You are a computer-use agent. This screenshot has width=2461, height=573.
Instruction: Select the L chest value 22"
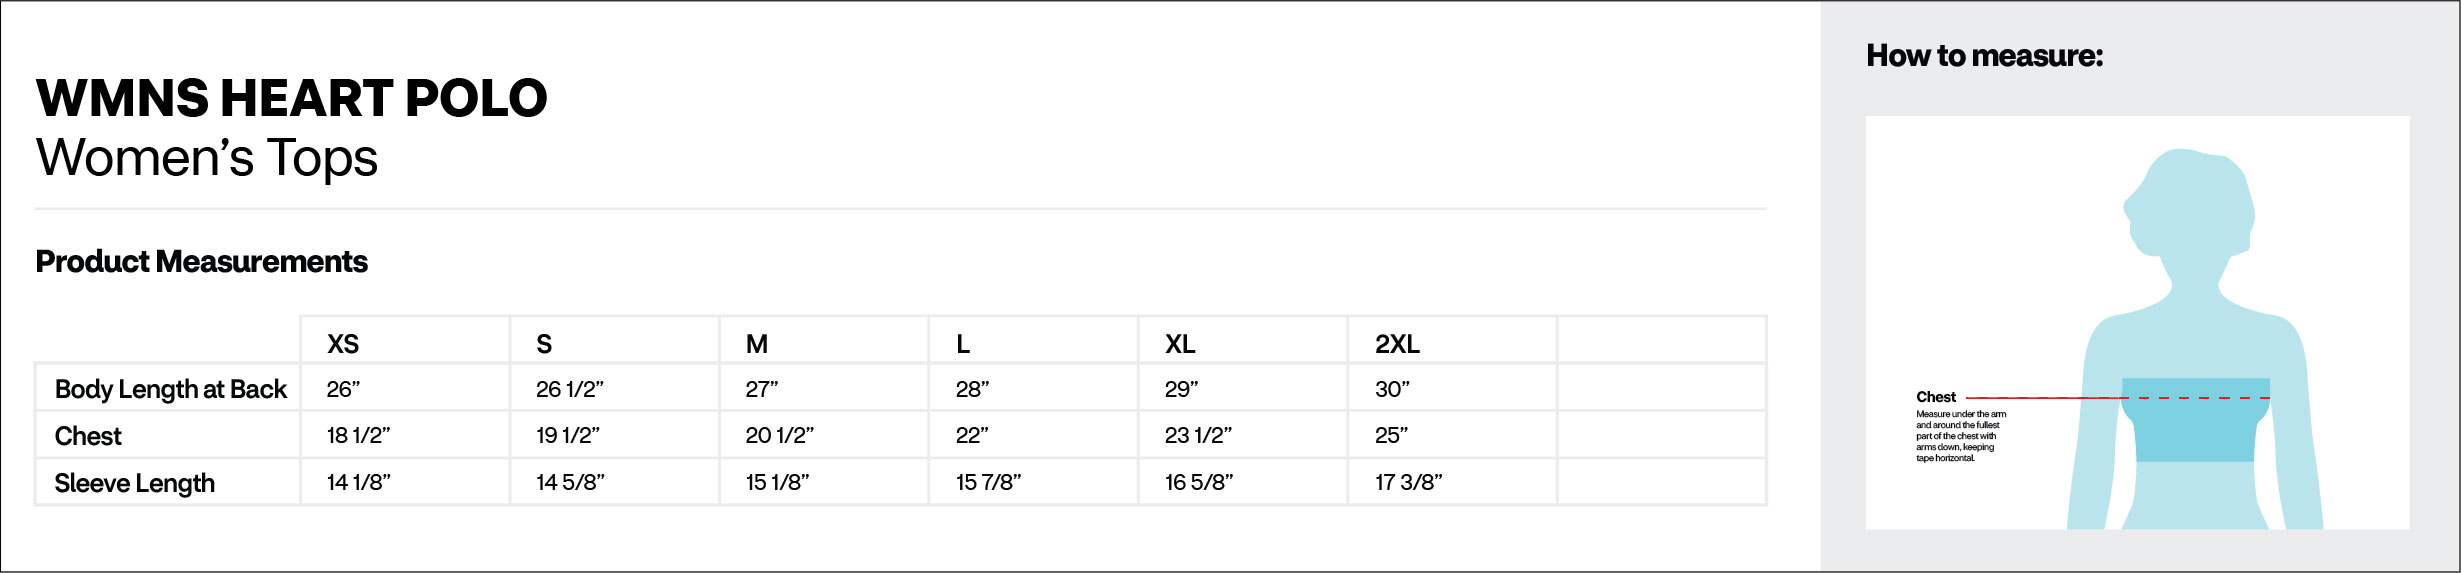click(972, 435)
